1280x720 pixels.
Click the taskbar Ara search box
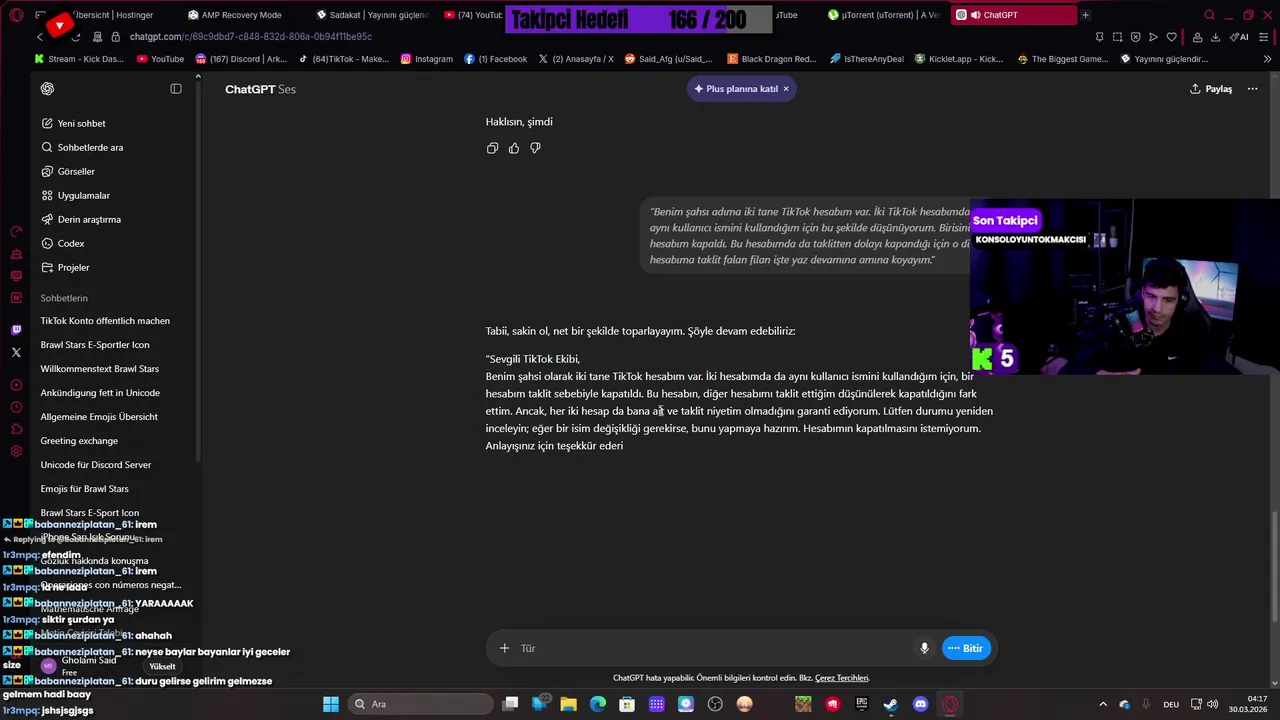(418, 704)
